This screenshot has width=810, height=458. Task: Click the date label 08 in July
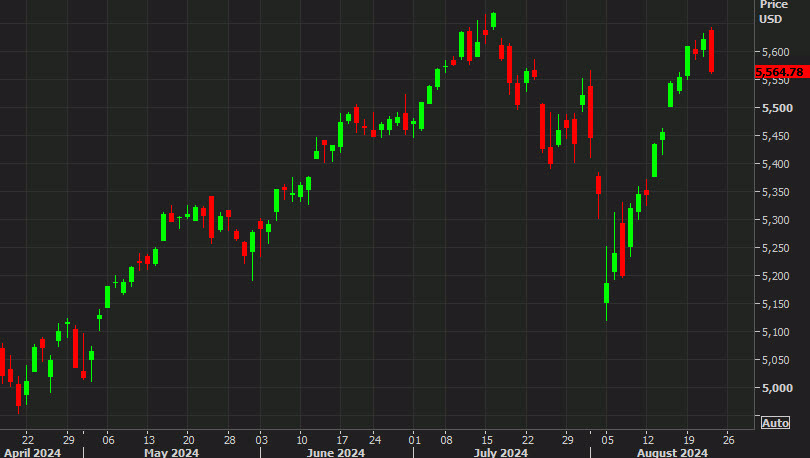click(446, 440)
